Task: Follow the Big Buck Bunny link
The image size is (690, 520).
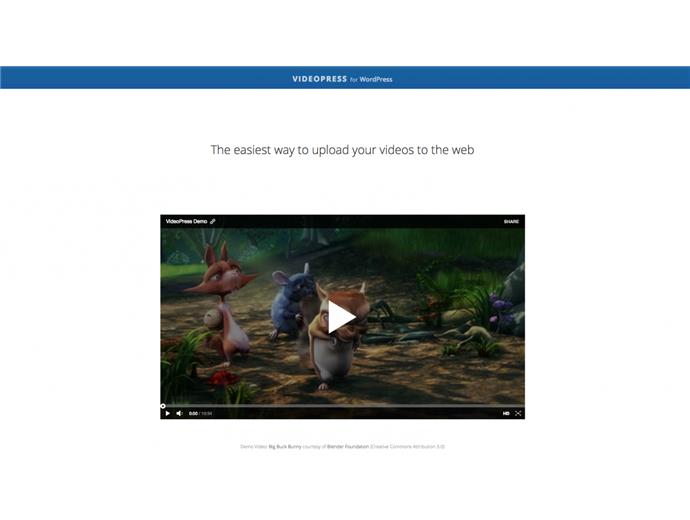Action: click(x=285, y=447)
